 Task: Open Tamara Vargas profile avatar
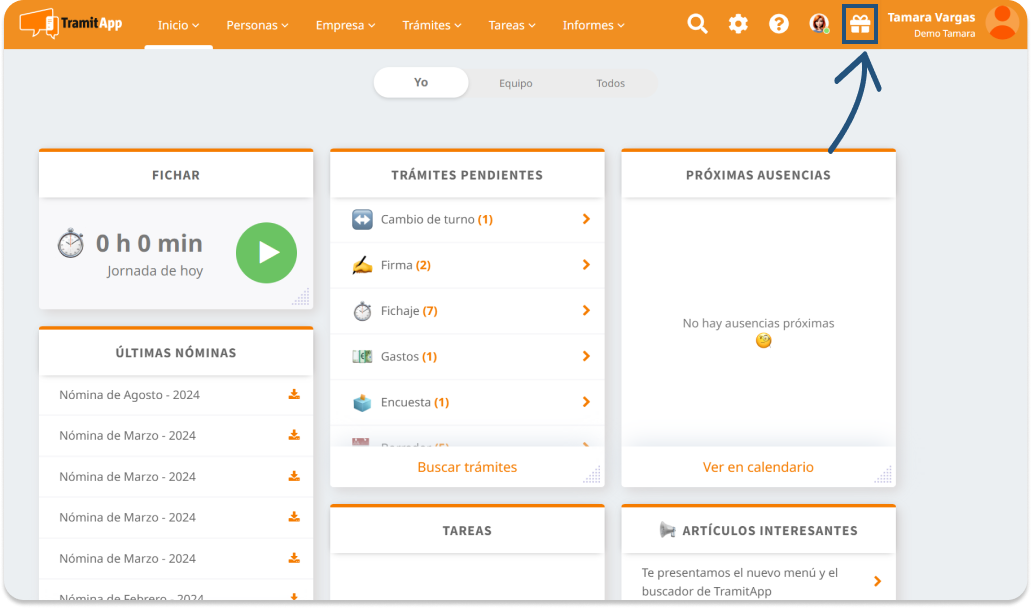(x=1001, y=23)
